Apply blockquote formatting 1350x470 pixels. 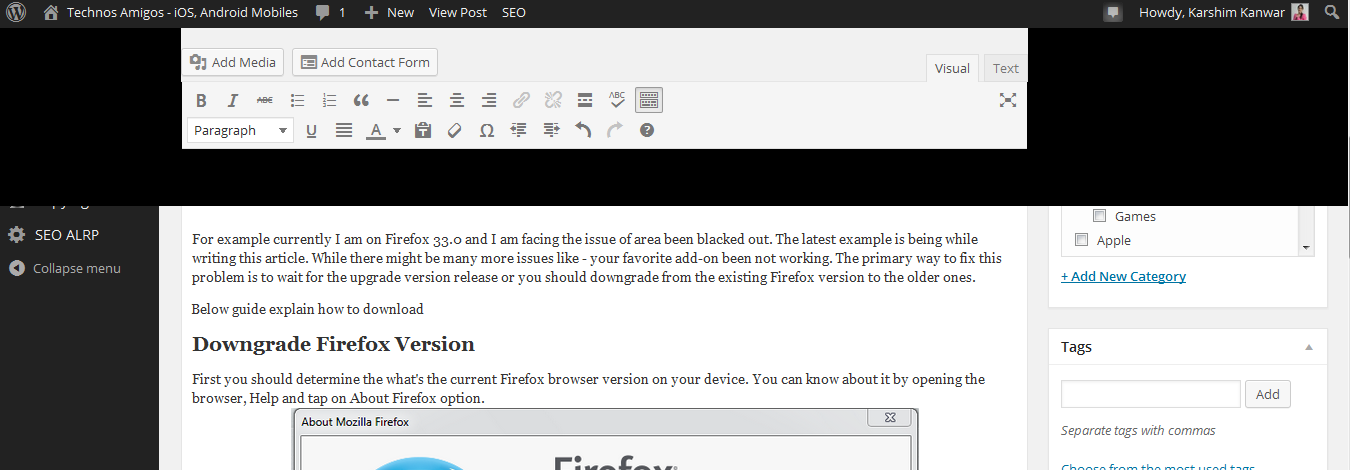361,100
